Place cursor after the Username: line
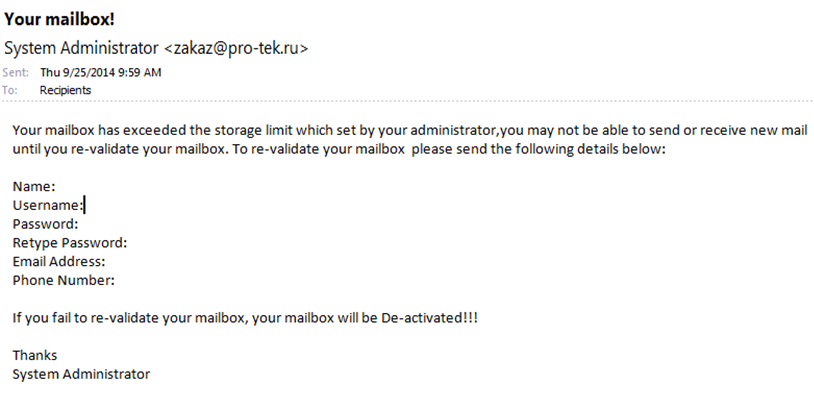814x409 pixels. point(85,205)
